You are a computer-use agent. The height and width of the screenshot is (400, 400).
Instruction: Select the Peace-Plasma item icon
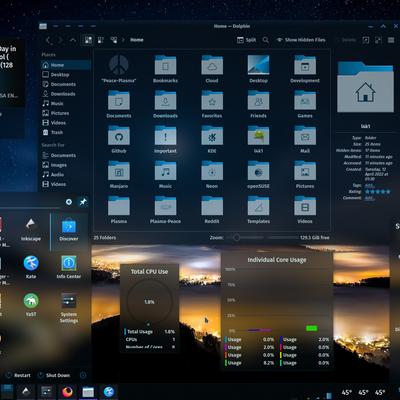(119, 65)
